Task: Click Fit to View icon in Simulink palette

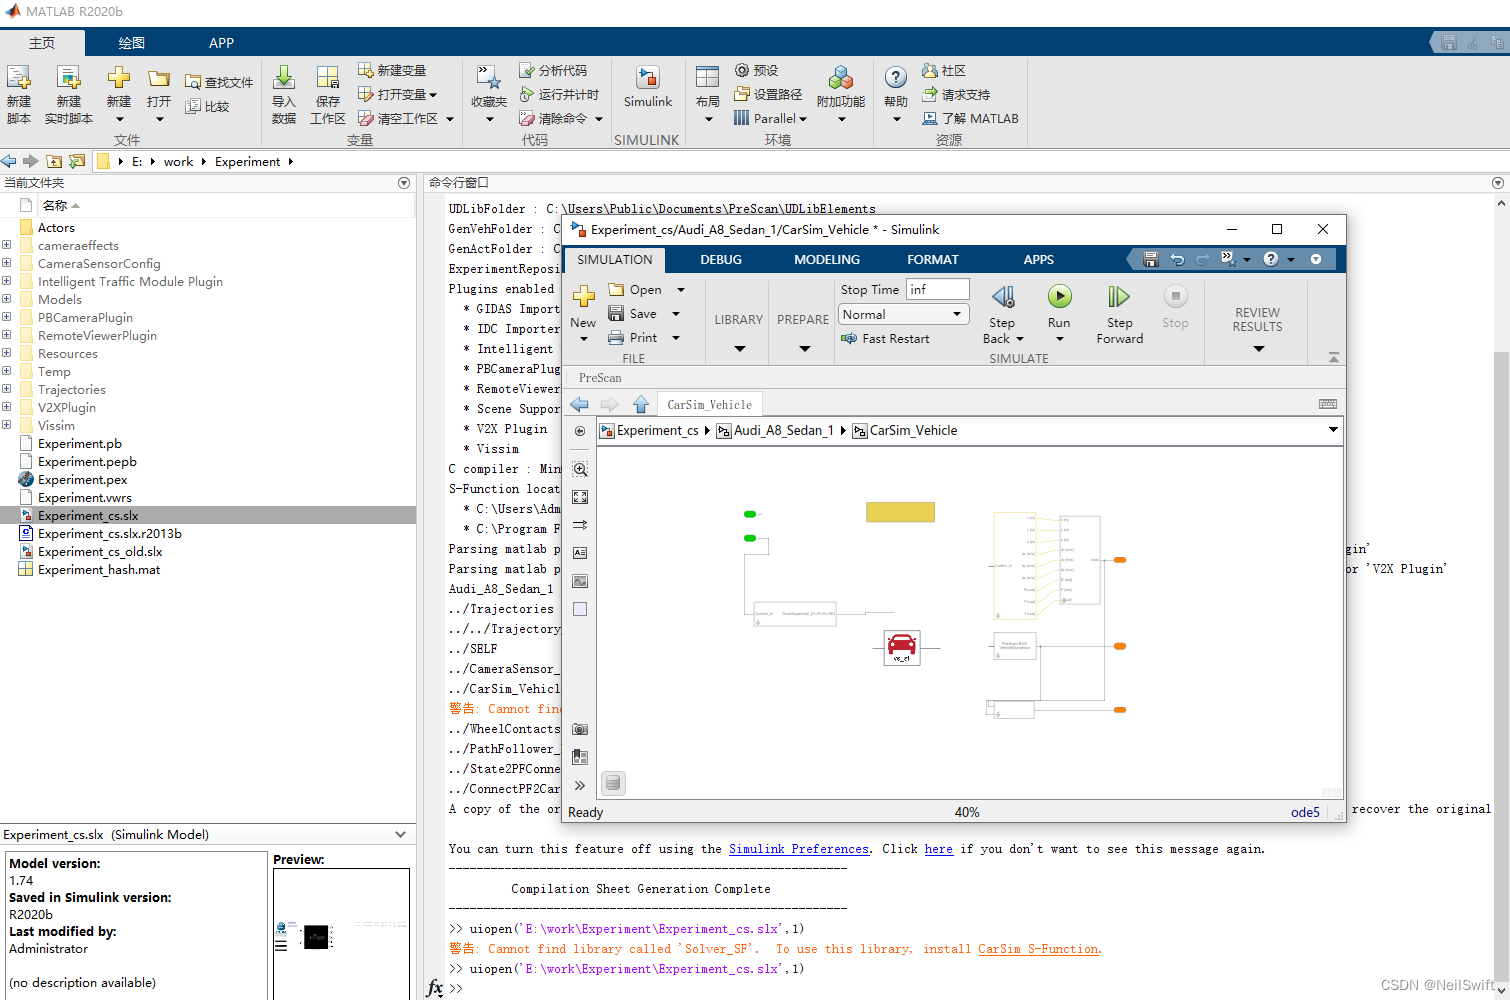Action: (x=580, y=497)
